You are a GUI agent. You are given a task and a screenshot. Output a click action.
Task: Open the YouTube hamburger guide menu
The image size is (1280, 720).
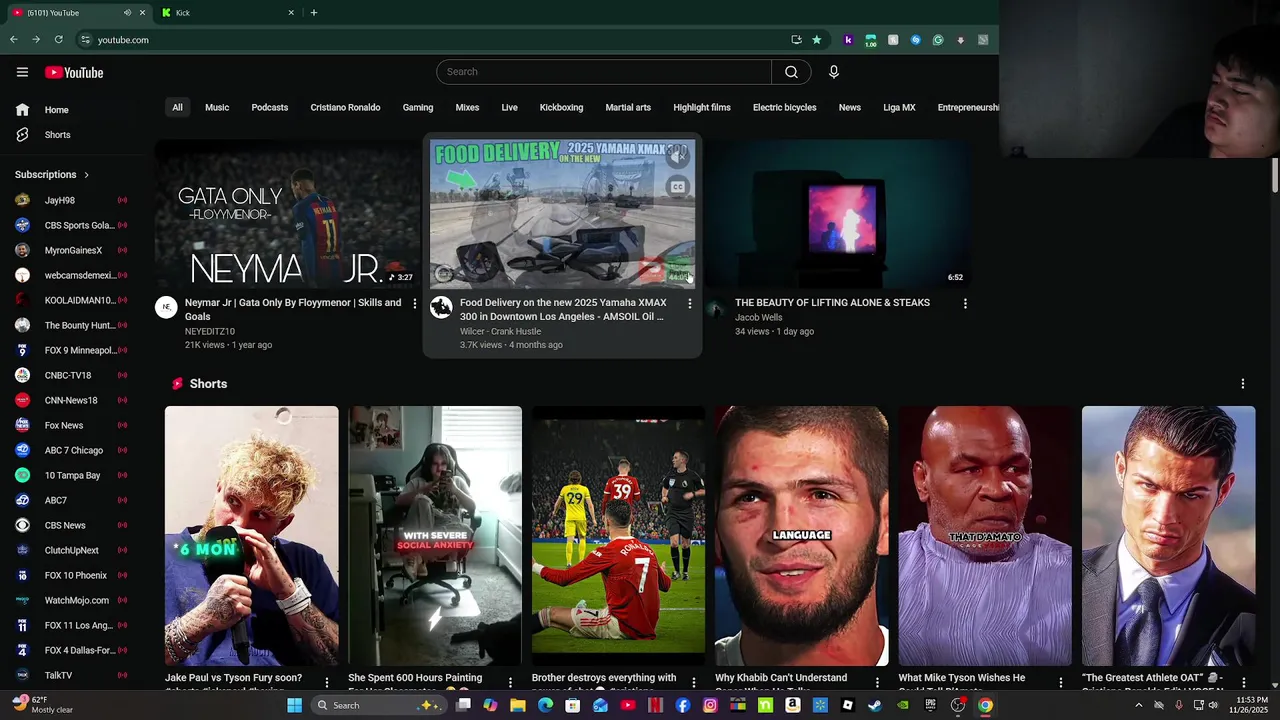22,72
